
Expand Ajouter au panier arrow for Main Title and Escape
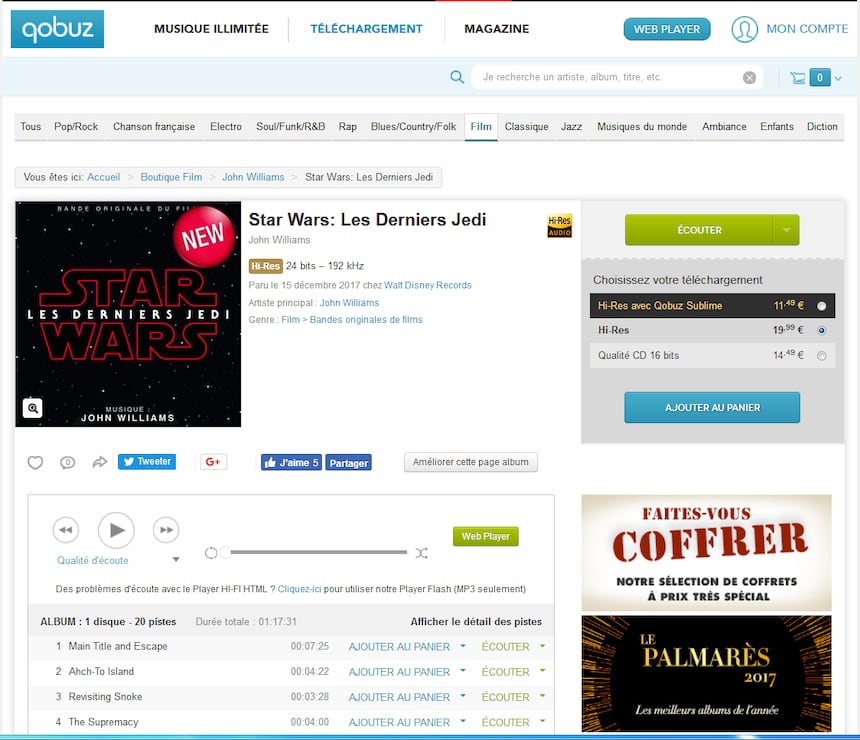[x=463, y=646]
